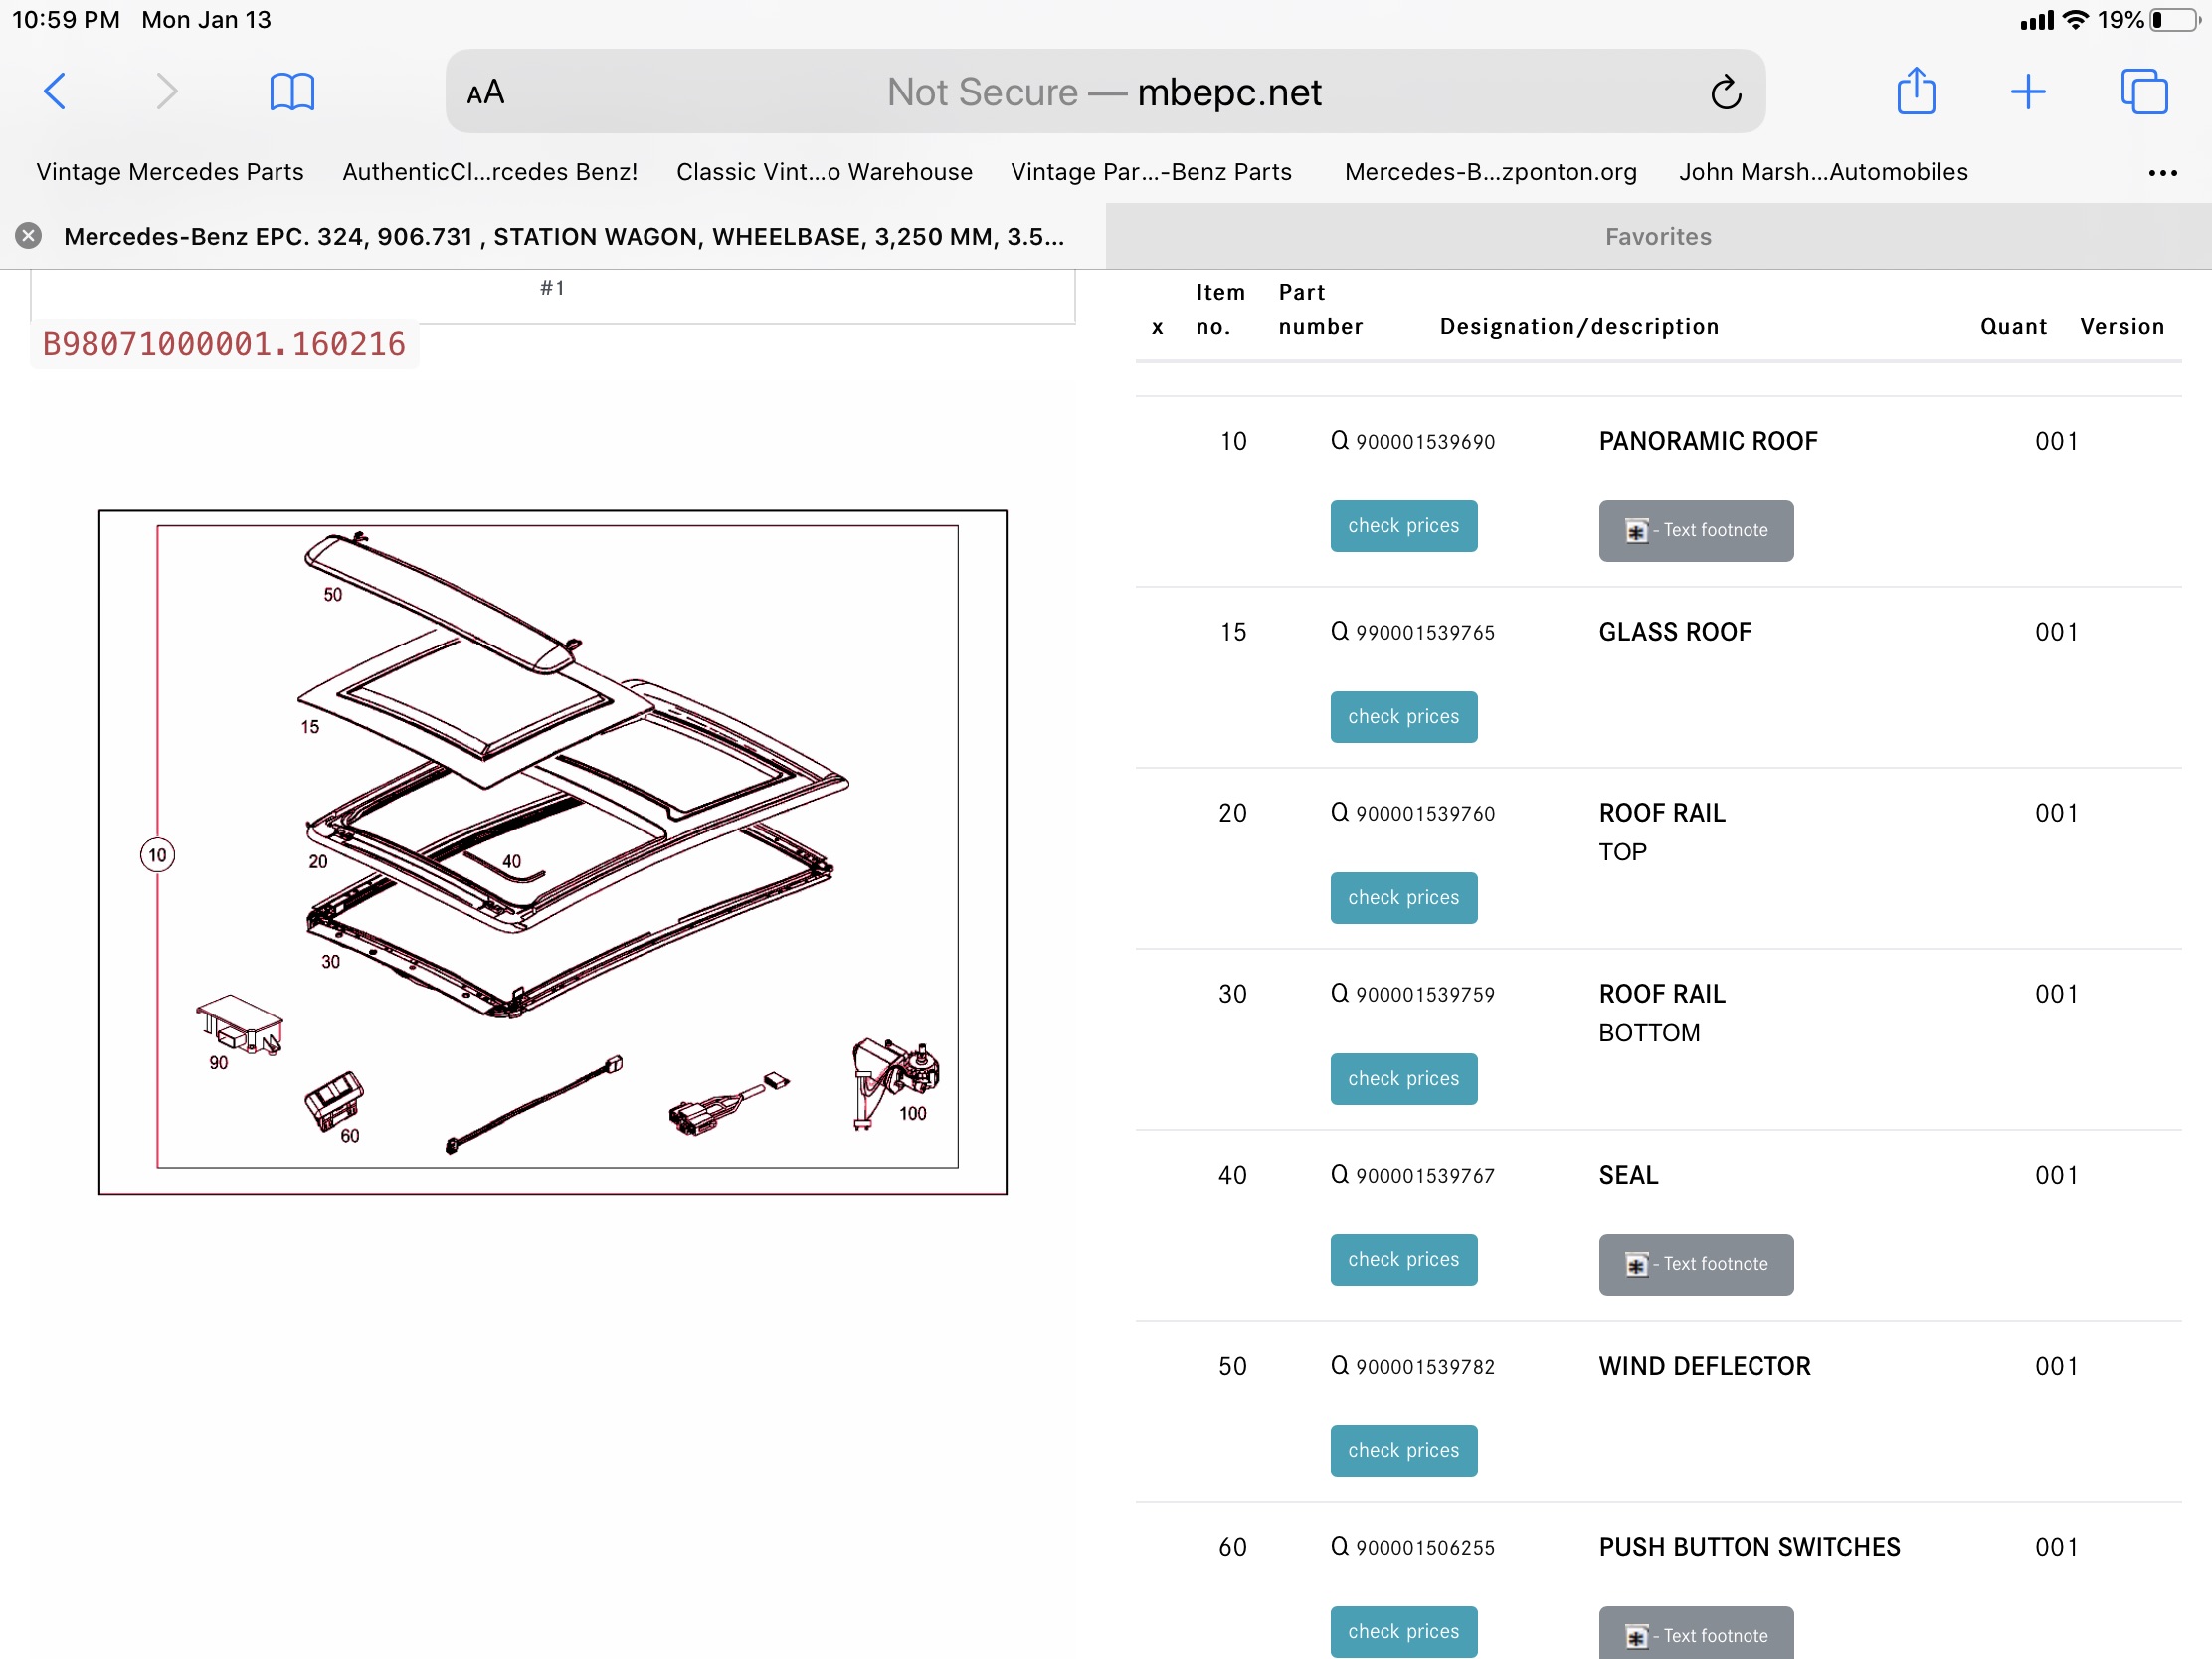
Task: Tap the battery 19% indicator
Action: tap(2148, 20)
